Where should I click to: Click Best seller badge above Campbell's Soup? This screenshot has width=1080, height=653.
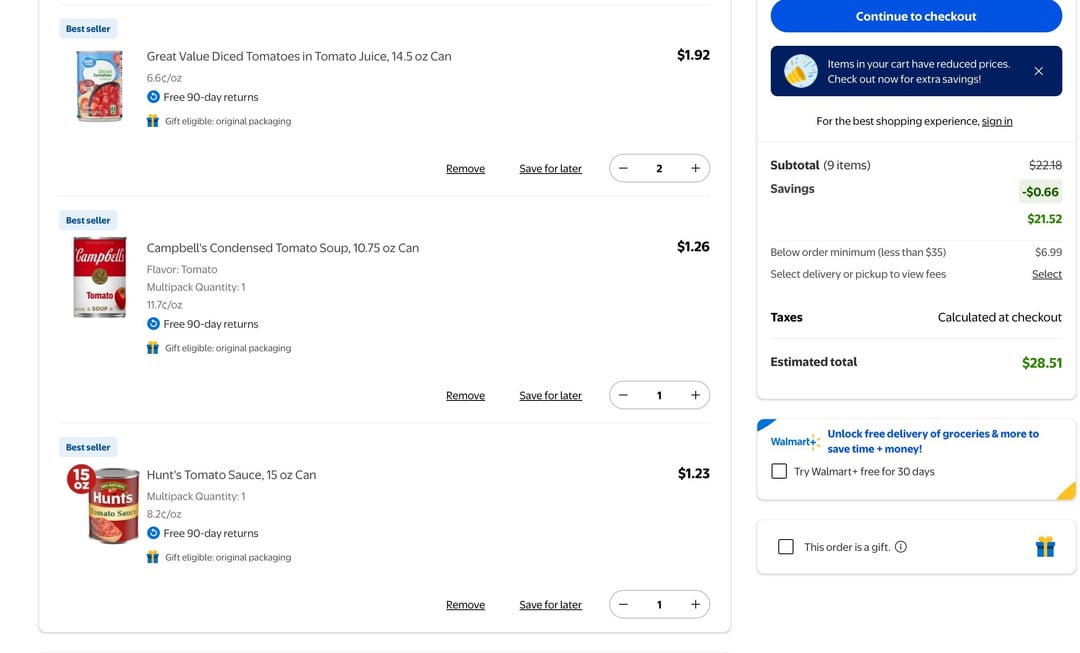(x=88, y=220)
